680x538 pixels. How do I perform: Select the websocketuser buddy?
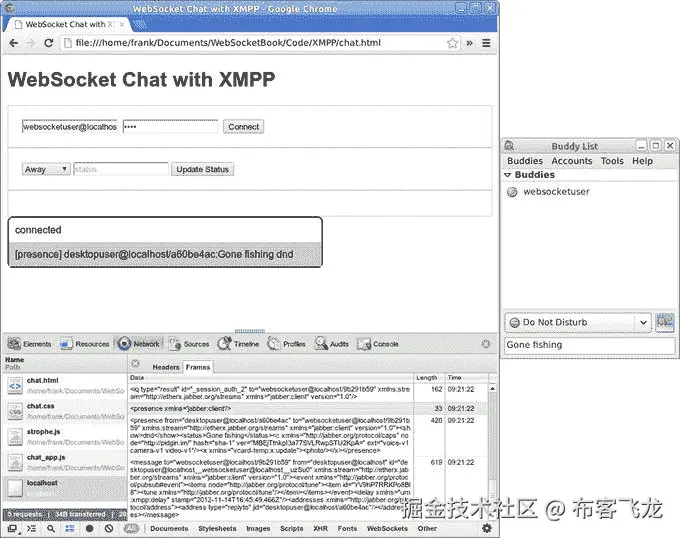coord(590,192)
